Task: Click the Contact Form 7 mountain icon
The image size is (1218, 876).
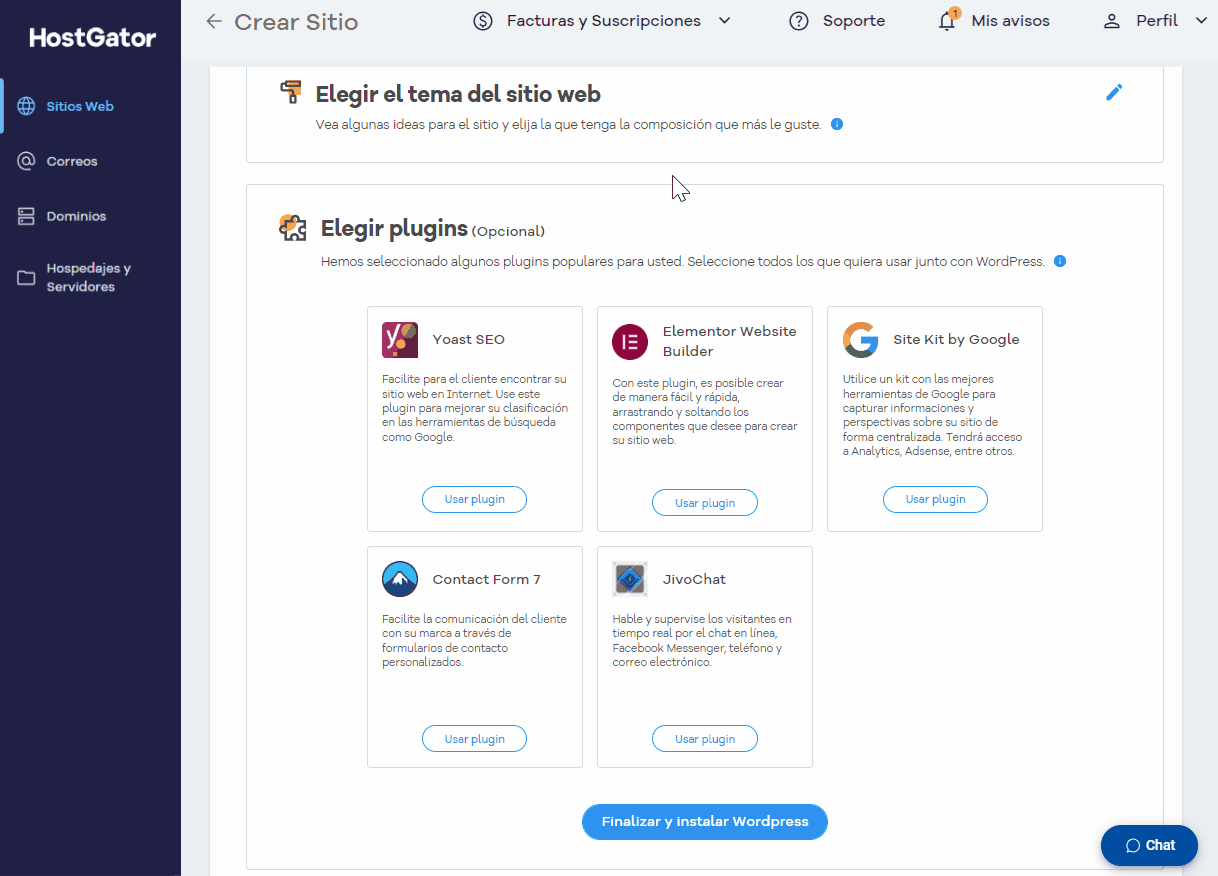Action: [x=400, y=579]
